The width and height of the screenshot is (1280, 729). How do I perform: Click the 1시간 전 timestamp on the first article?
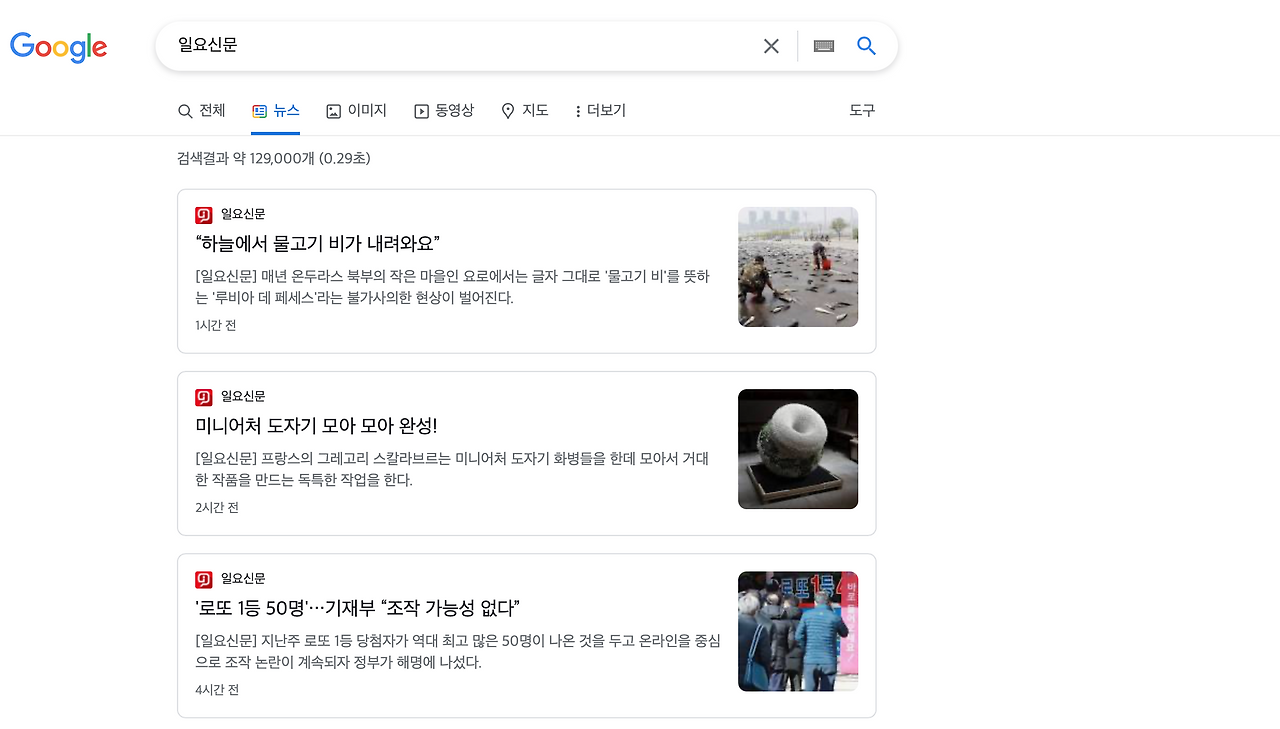(x=215, y=325)
